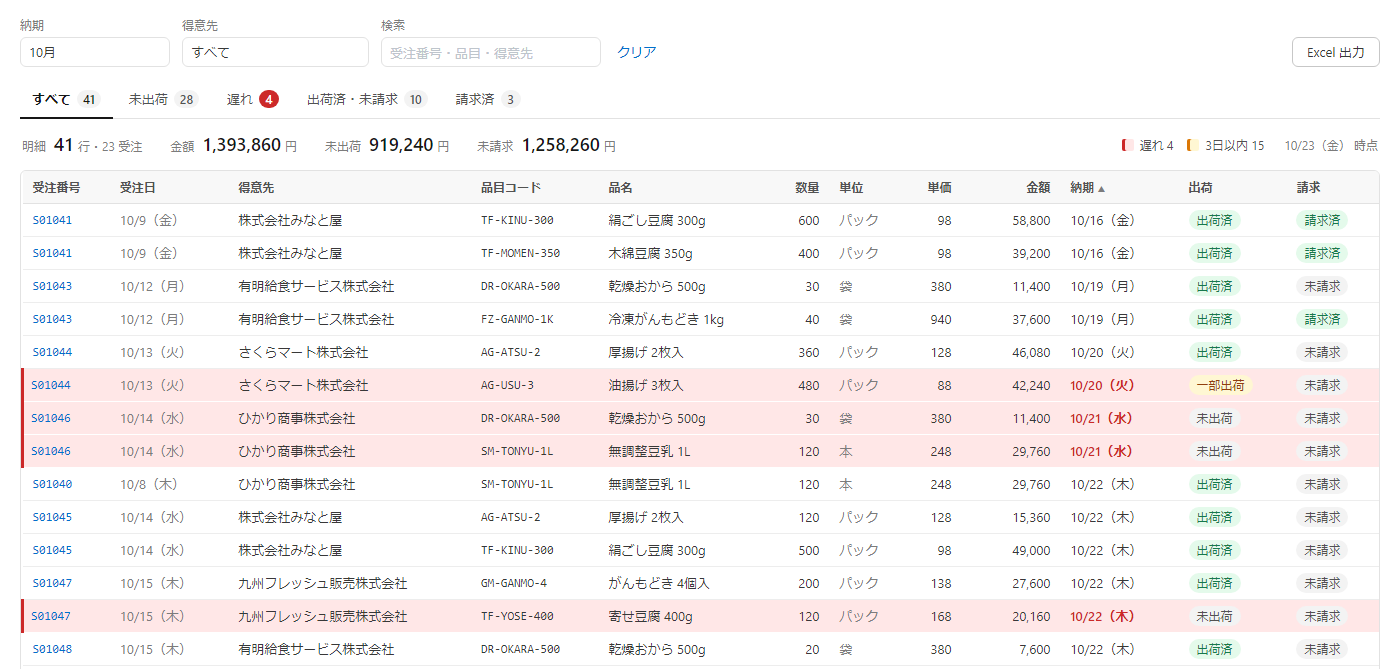
Task: Click item code TF-MOMEN-350
Action: pos(520,253)
